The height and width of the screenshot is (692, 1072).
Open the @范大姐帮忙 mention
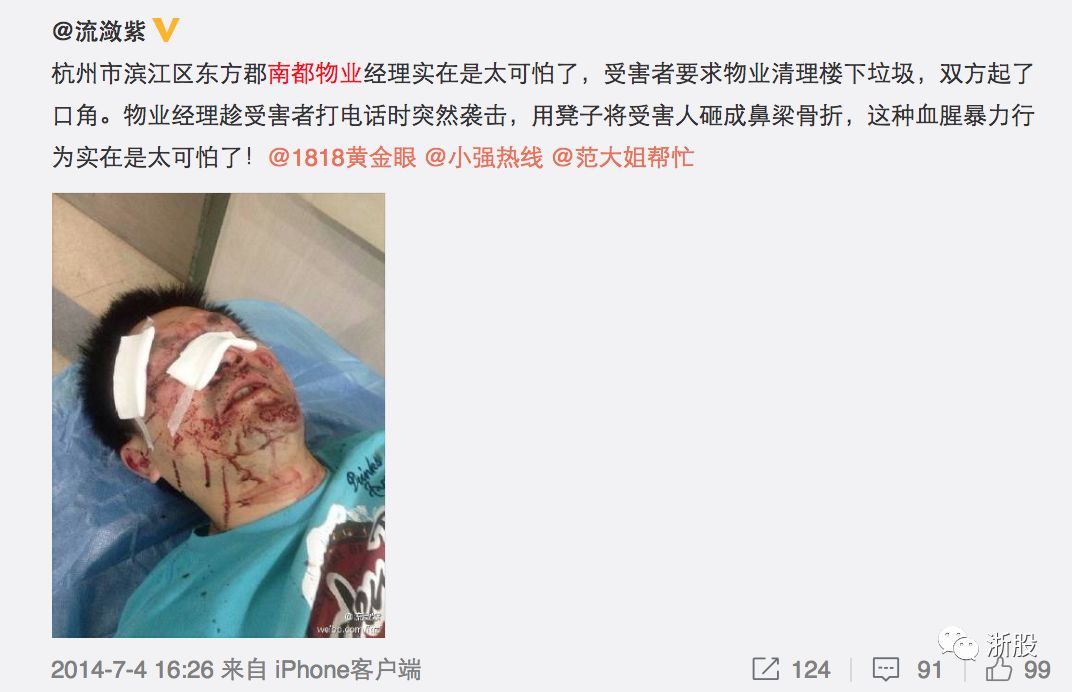(623, 158)
